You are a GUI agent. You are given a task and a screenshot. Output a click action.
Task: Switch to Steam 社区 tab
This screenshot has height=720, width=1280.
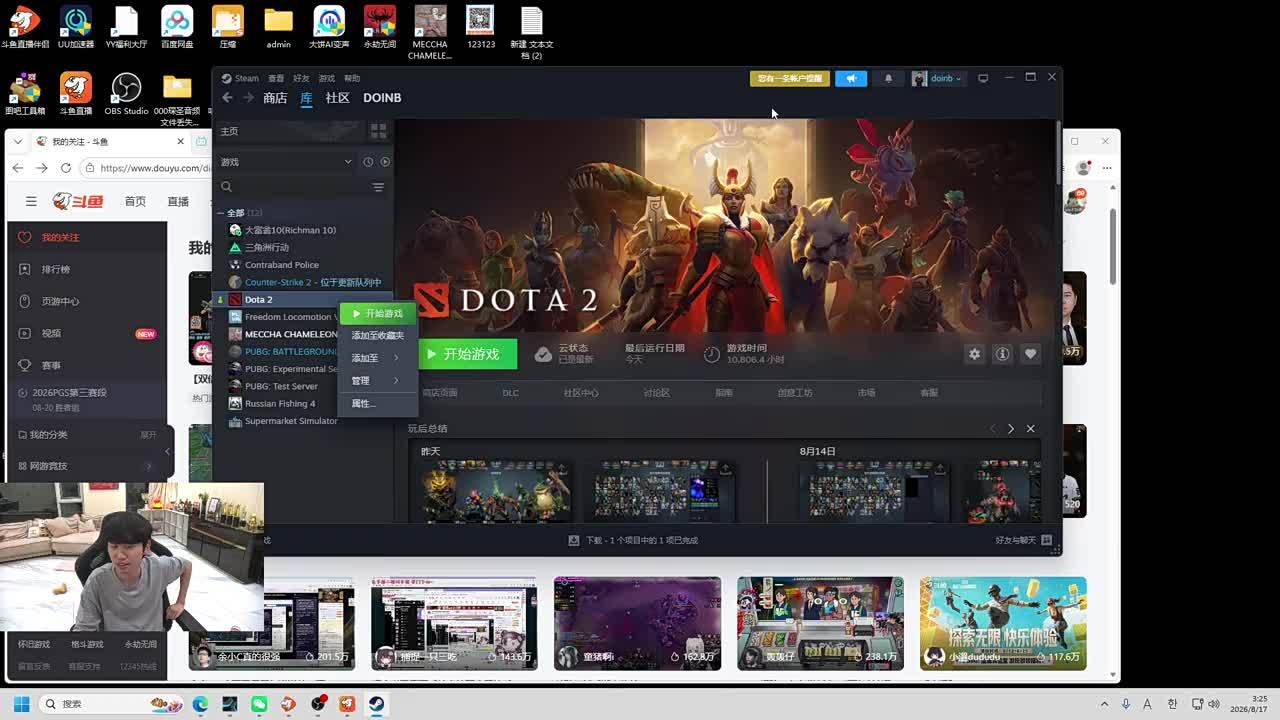tap(338, 98)
